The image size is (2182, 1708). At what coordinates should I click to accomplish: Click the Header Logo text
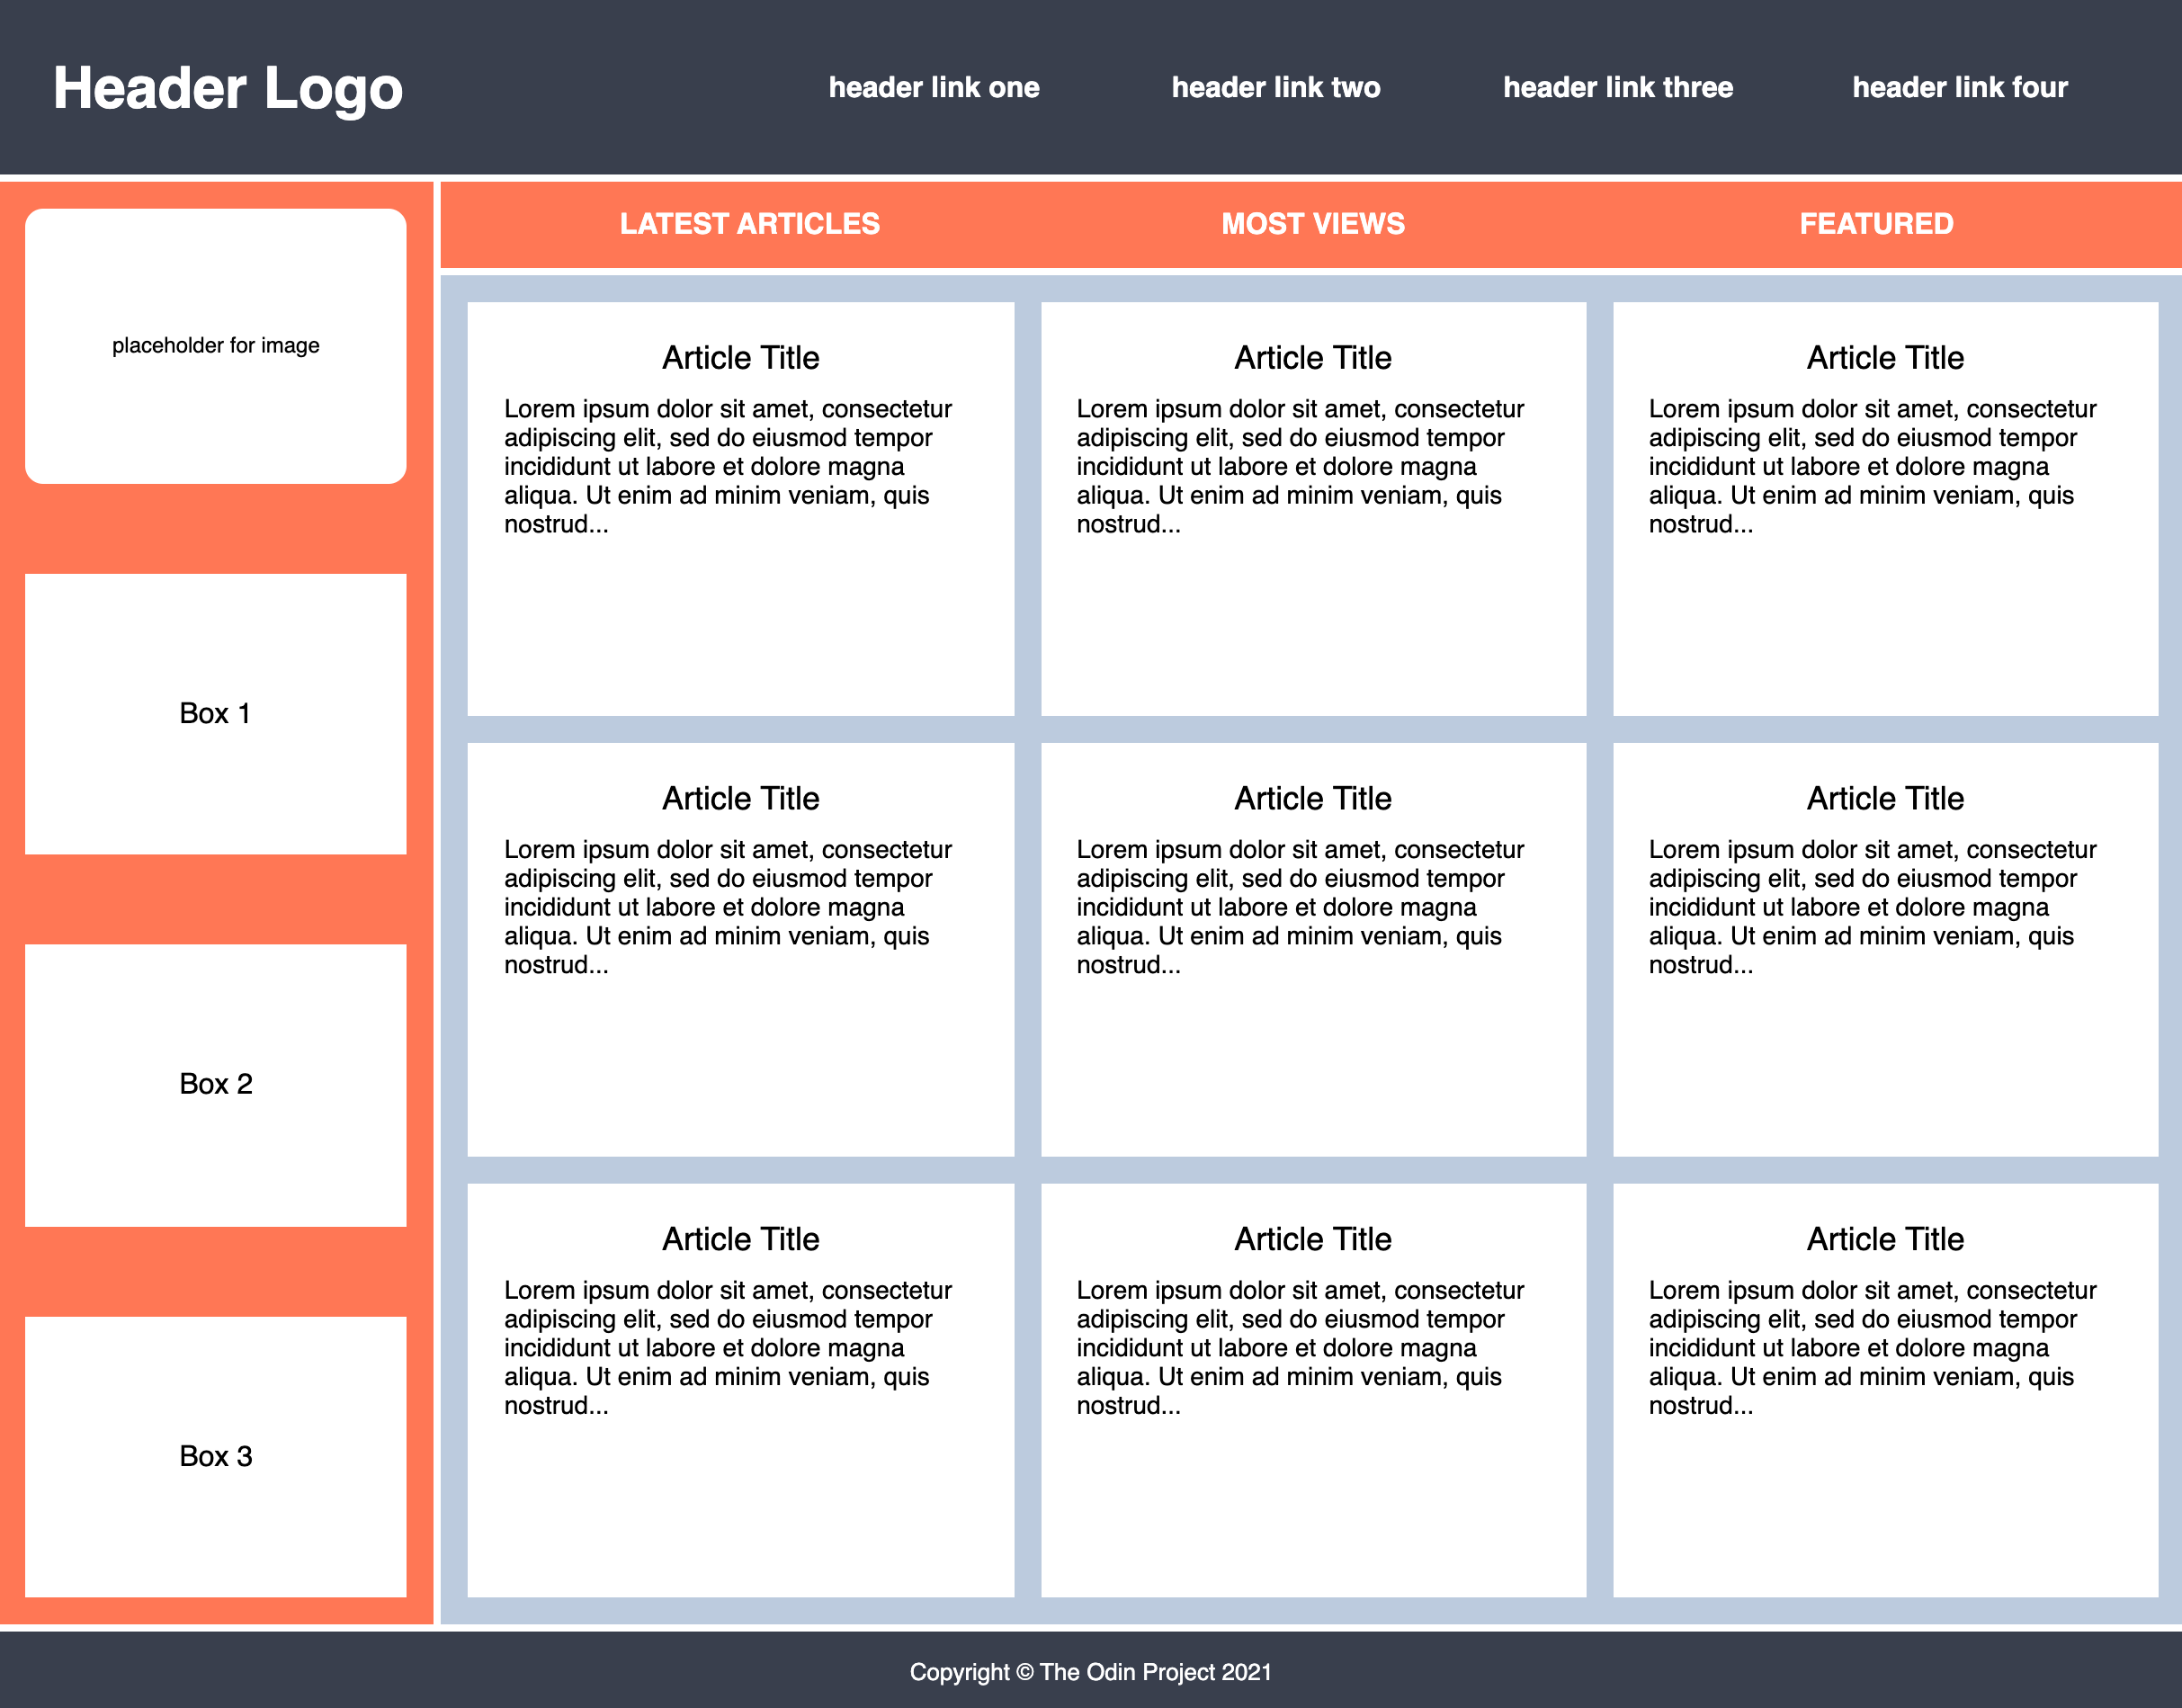(228, 88)
